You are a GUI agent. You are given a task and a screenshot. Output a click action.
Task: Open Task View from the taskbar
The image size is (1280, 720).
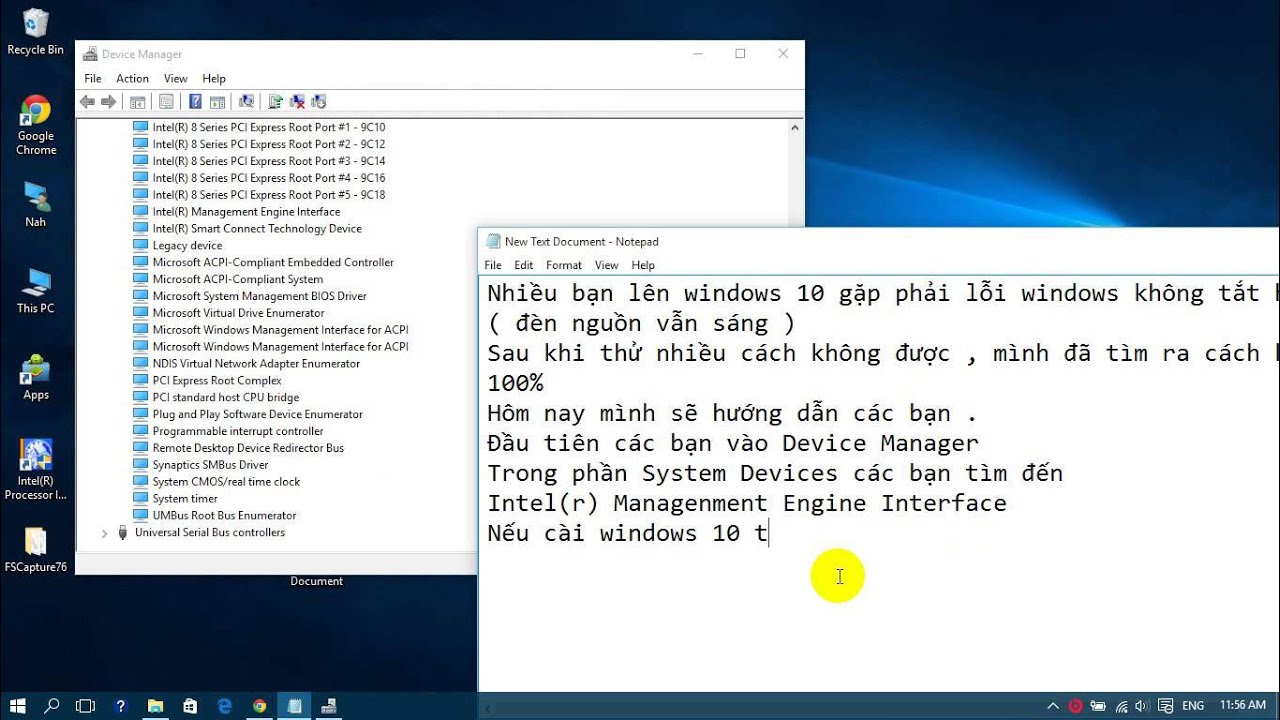[85, 705]
